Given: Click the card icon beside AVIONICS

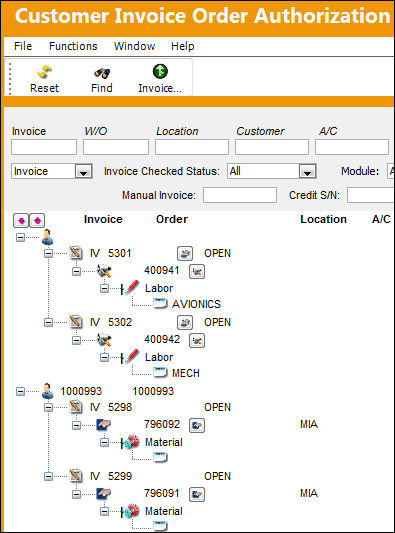Looking at the screenshot, I should tap(160, 303).
